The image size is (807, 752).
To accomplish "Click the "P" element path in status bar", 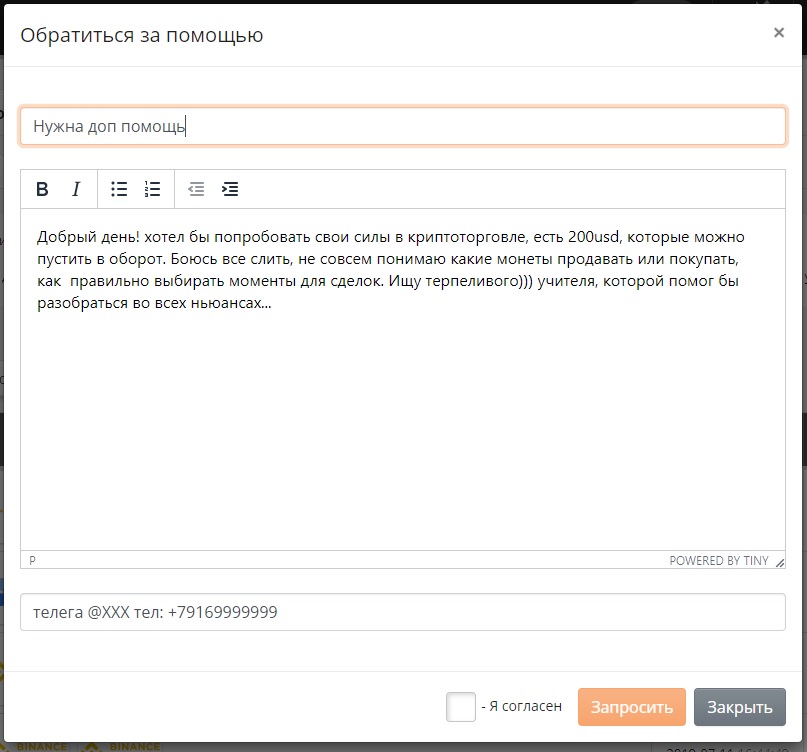I will pyautogui.click(x=32, y=560).
